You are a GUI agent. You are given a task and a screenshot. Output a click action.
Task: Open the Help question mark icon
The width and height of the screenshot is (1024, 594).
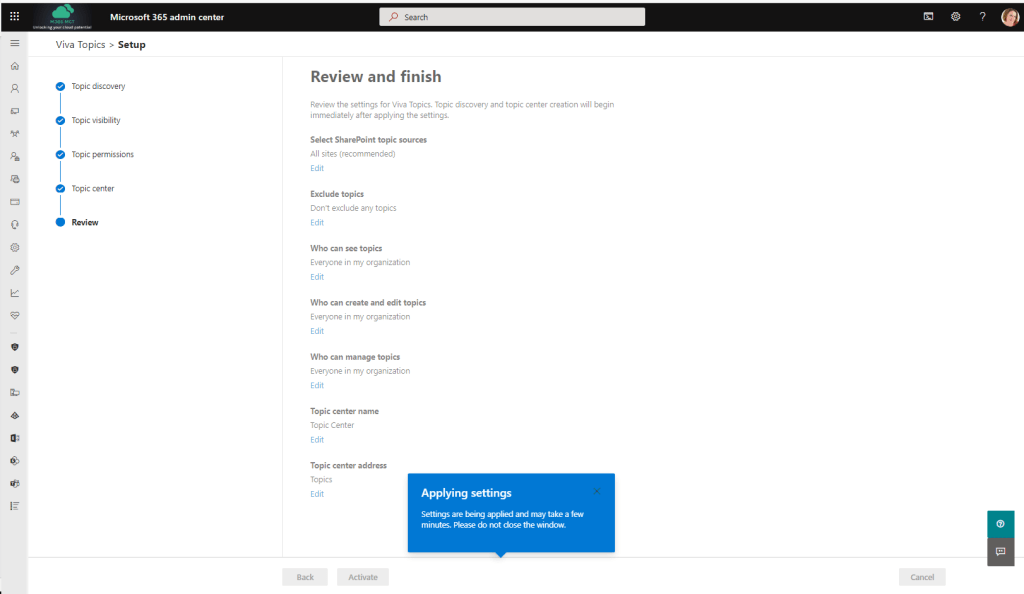[982, 16]
